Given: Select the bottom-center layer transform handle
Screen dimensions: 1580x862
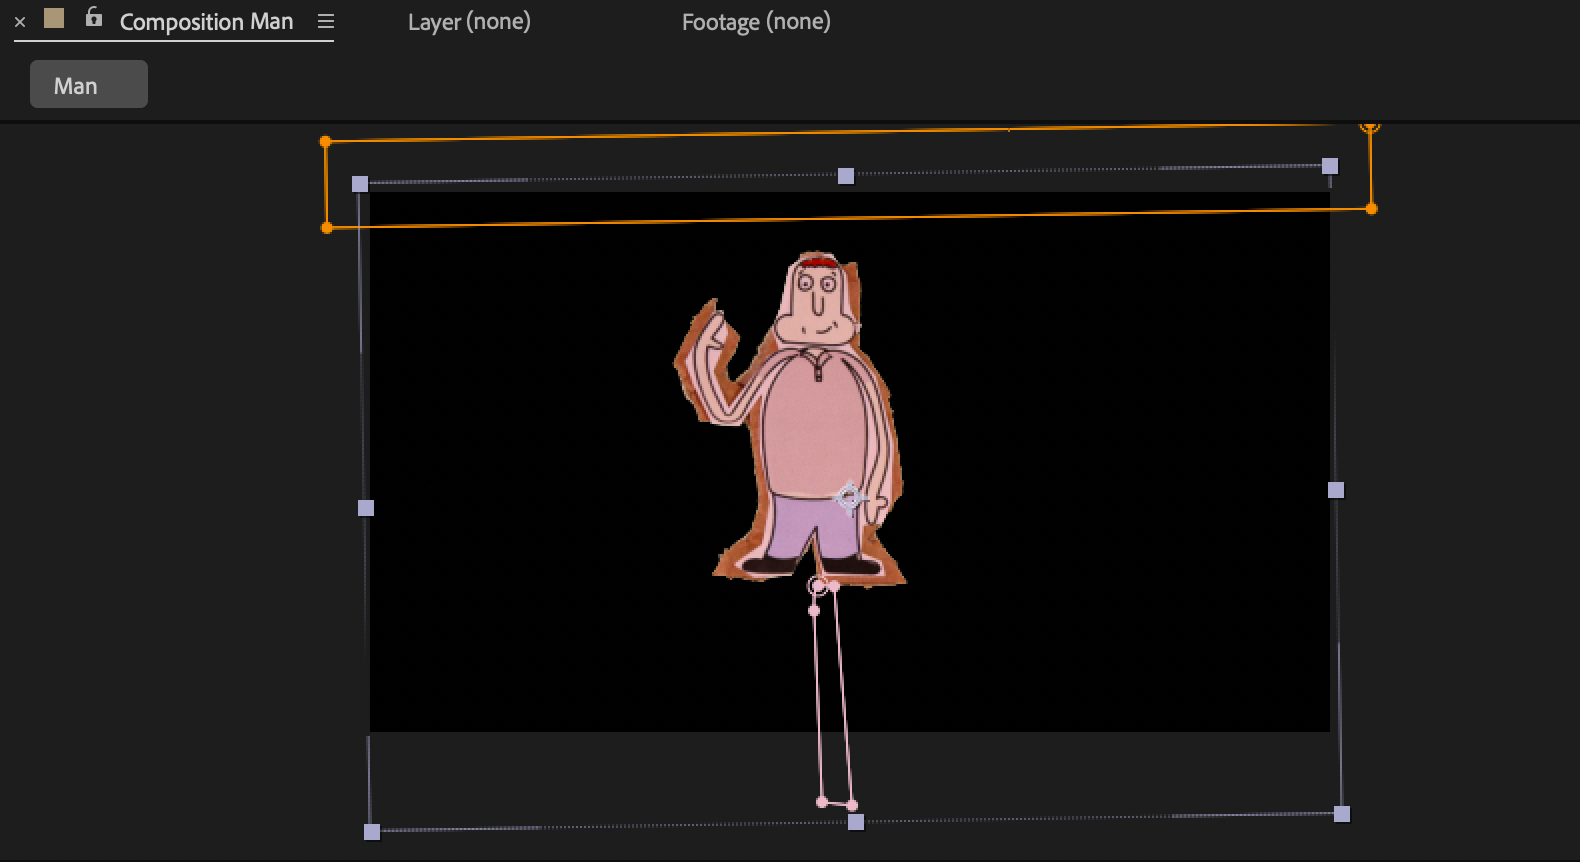Looking at the screenshot, I should [x=856, y=822].
